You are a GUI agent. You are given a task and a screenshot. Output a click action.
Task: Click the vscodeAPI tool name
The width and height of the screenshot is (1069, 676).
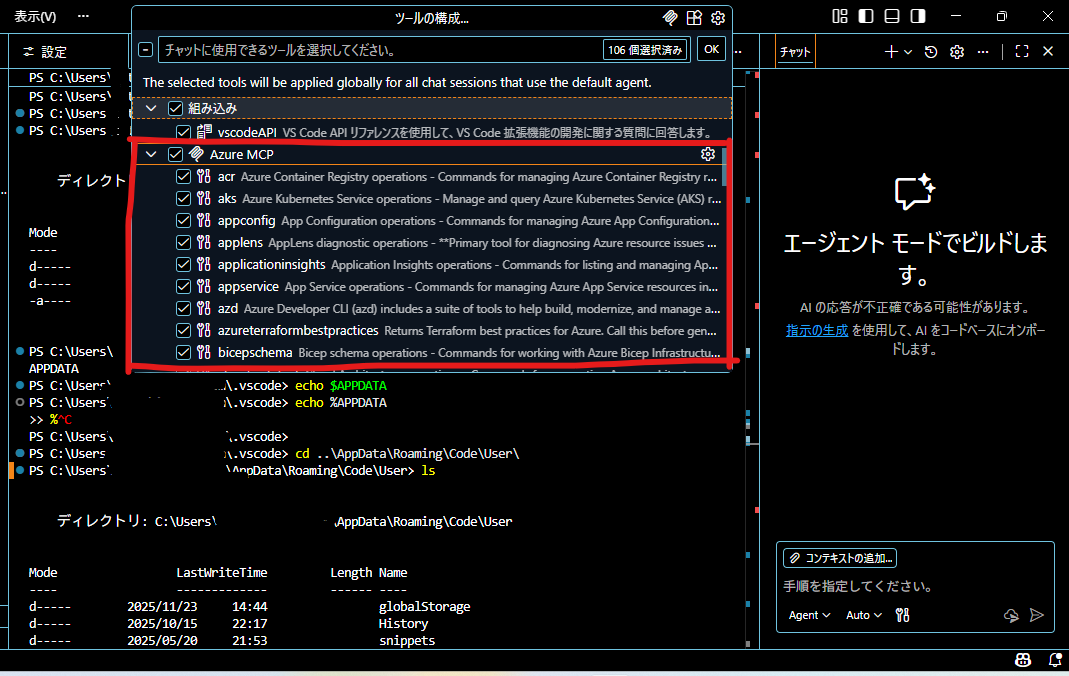tap(247, 132)
